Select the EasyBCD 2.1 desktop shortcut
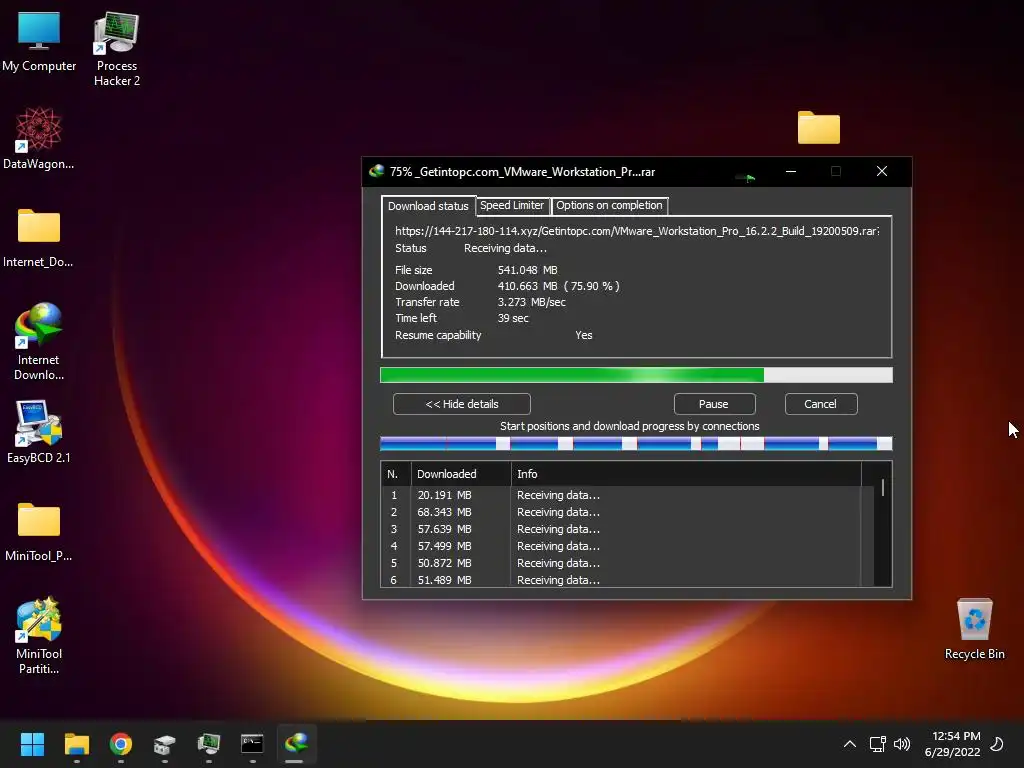The height and width of the screenshot is (768, 1024). pos(39,432)
